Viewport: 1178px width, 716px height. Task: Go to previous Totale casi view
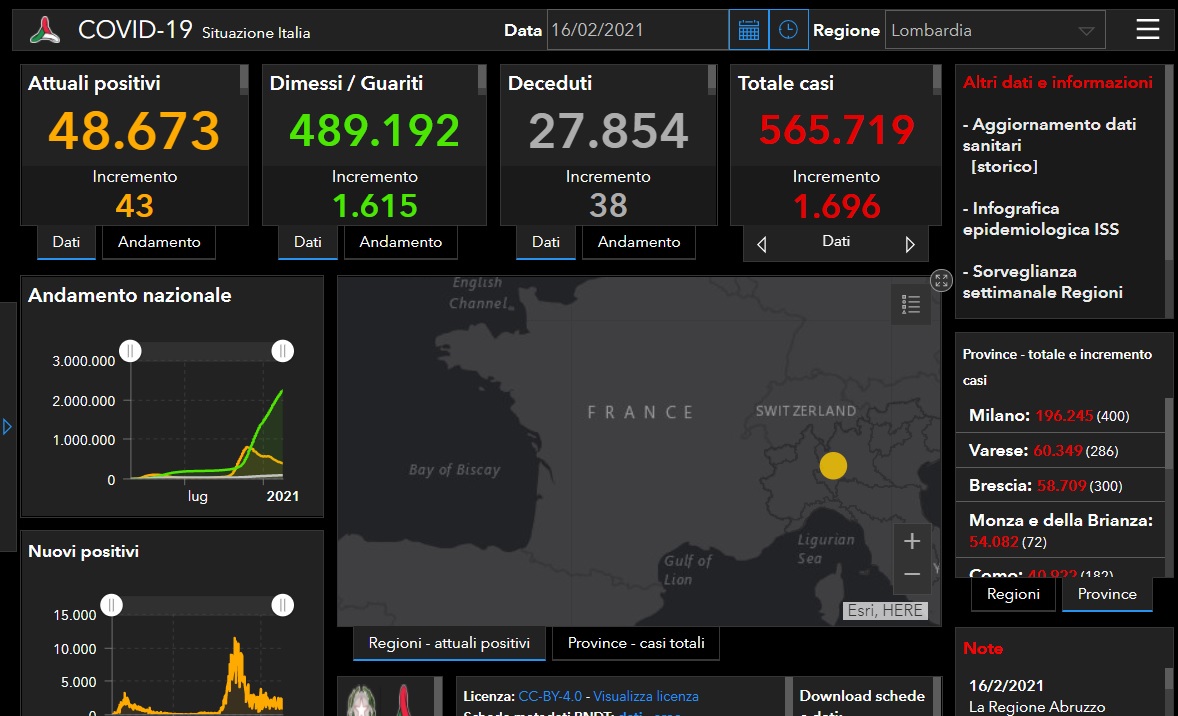pos(762,244)
